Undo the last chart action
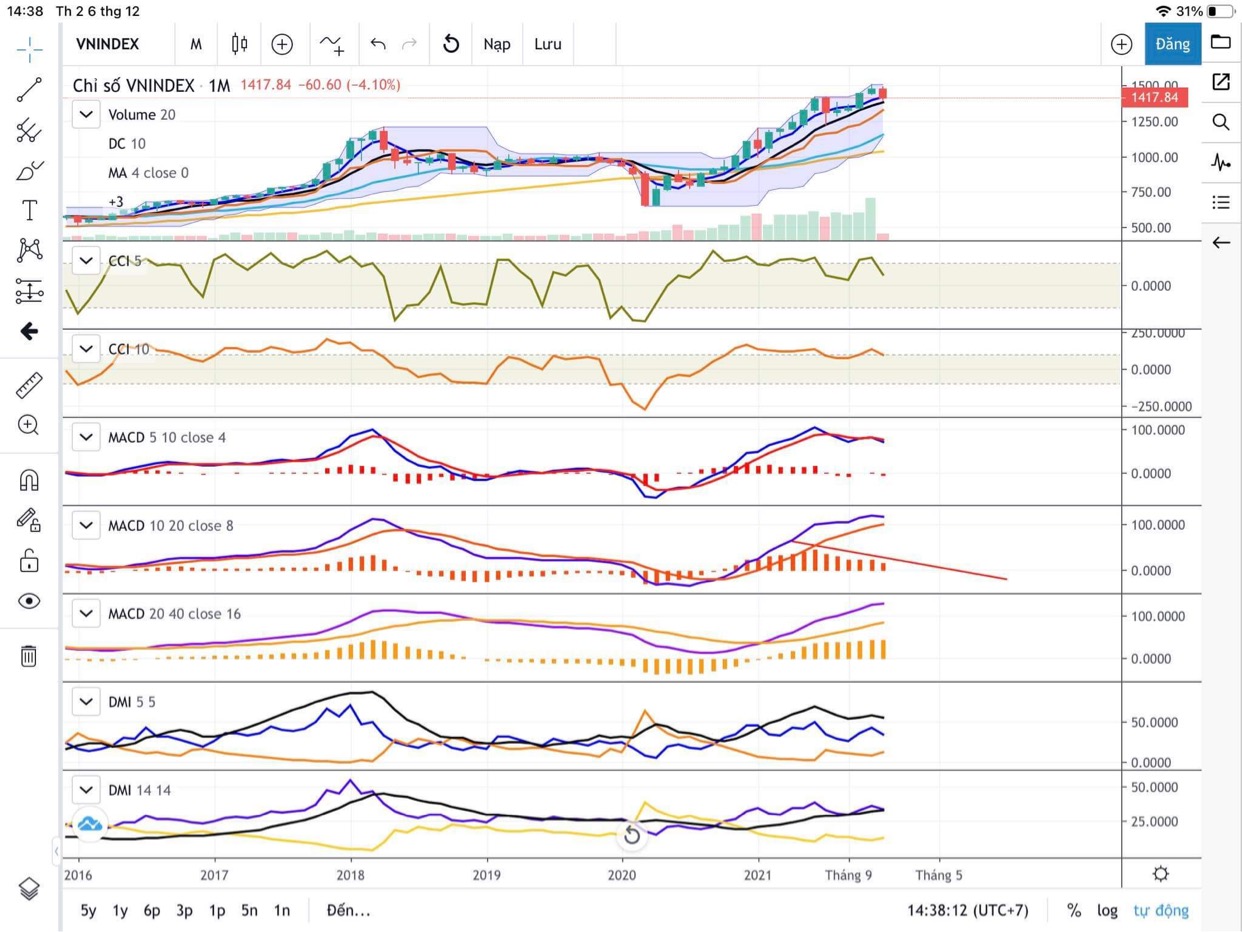 [377, 44]
